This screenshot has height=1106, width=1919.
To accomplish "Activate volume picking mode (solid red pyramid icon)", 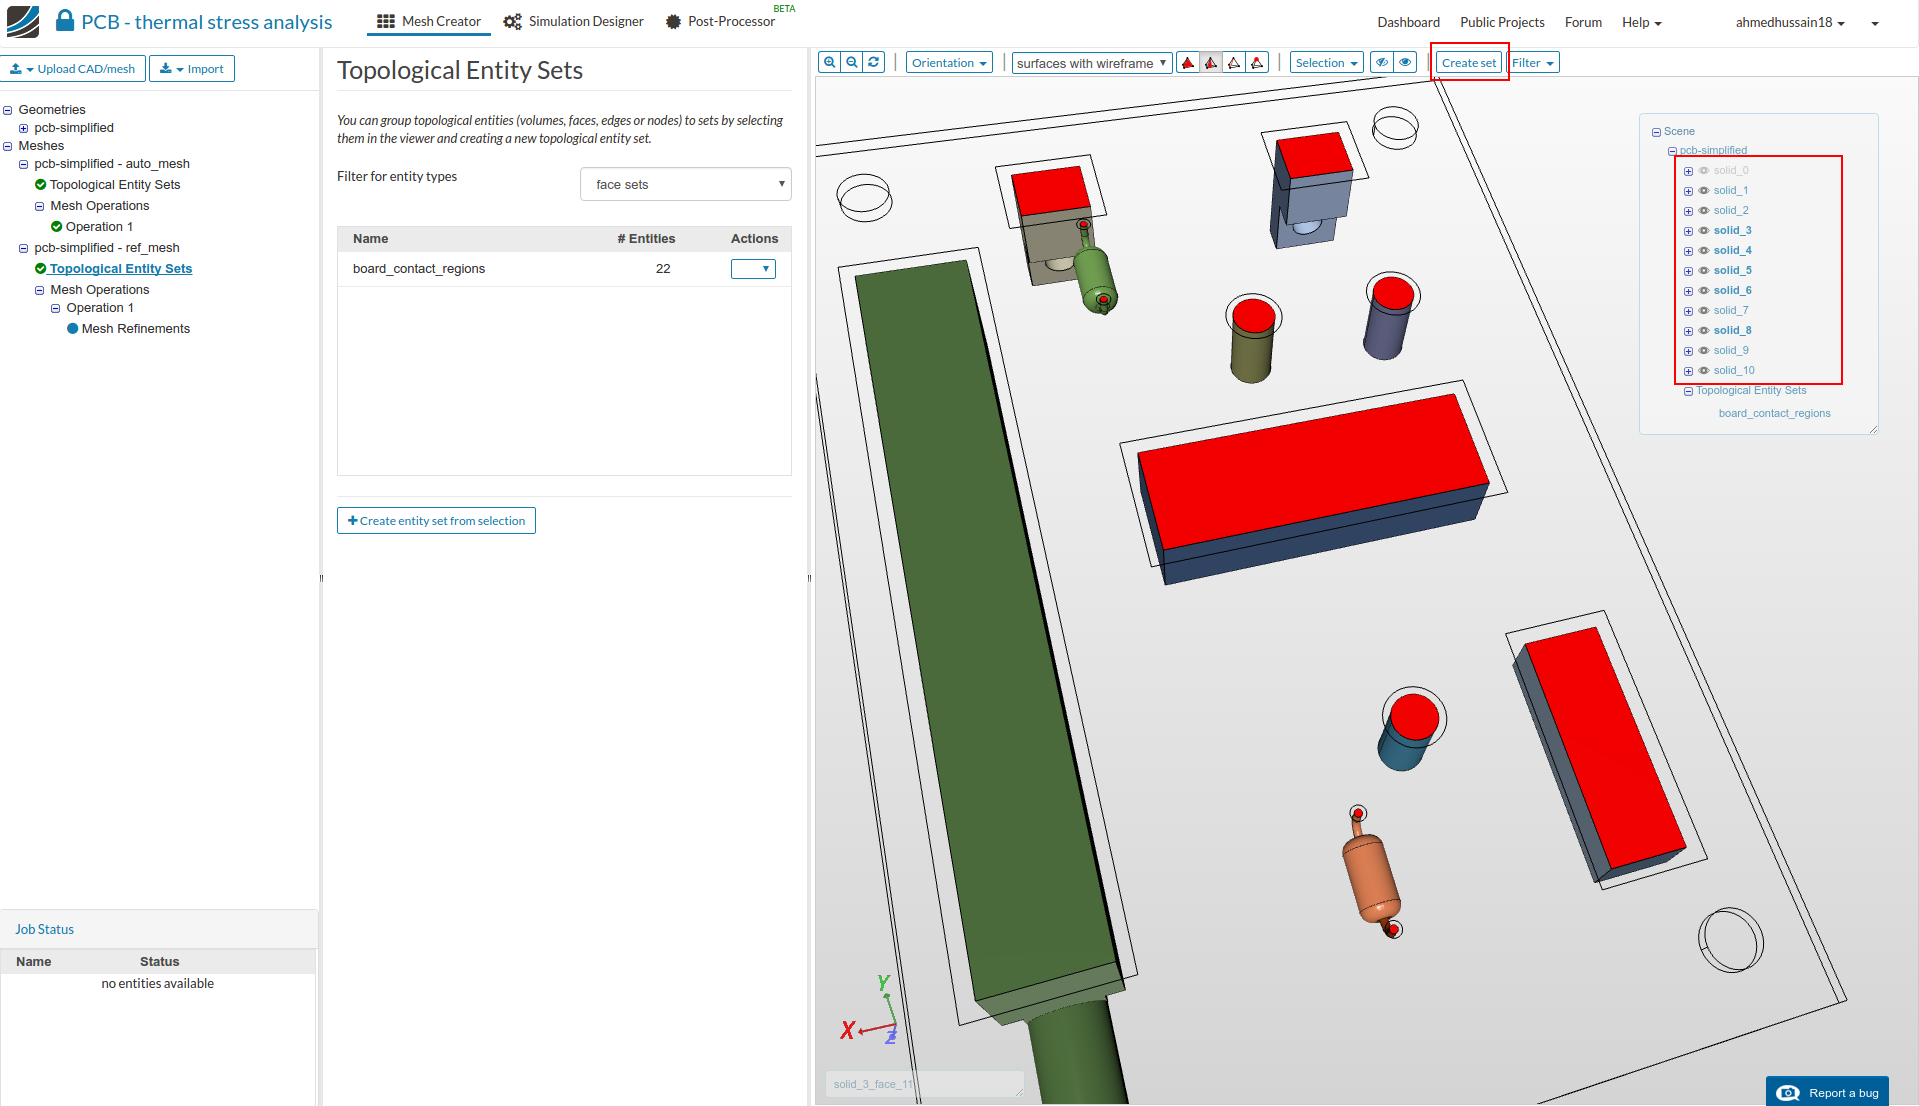I will coord(1188,63).
